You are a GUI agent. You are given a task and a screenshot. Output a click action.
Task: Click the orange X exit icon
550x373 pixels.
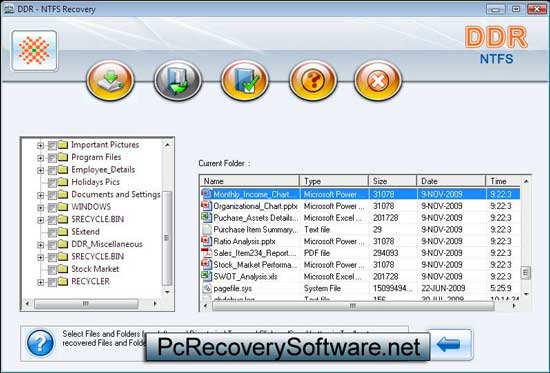[x=378, y=80]
